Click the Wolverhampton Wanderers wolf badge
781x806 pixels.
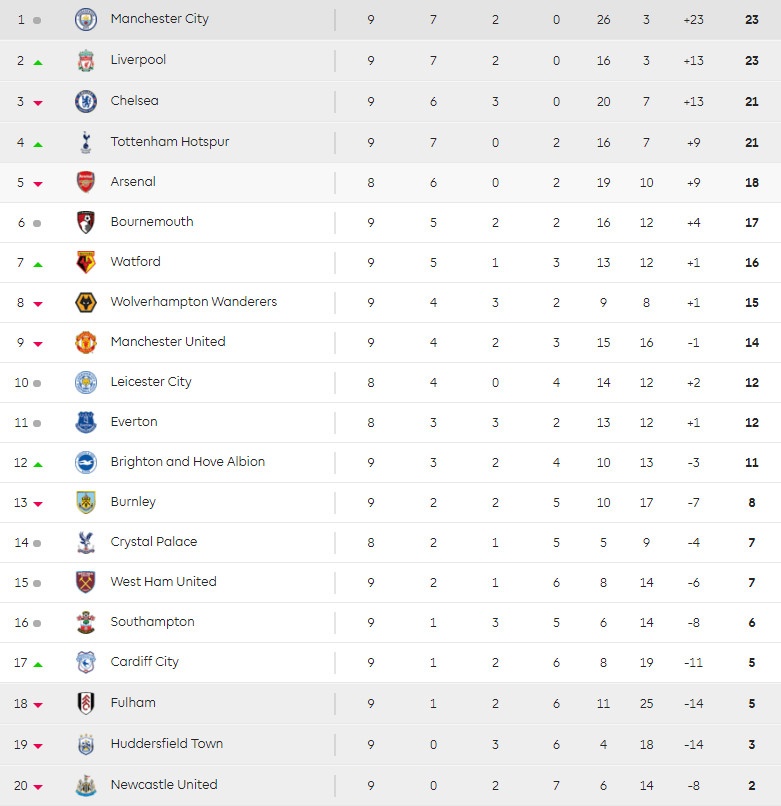click(x=86, y=302)
